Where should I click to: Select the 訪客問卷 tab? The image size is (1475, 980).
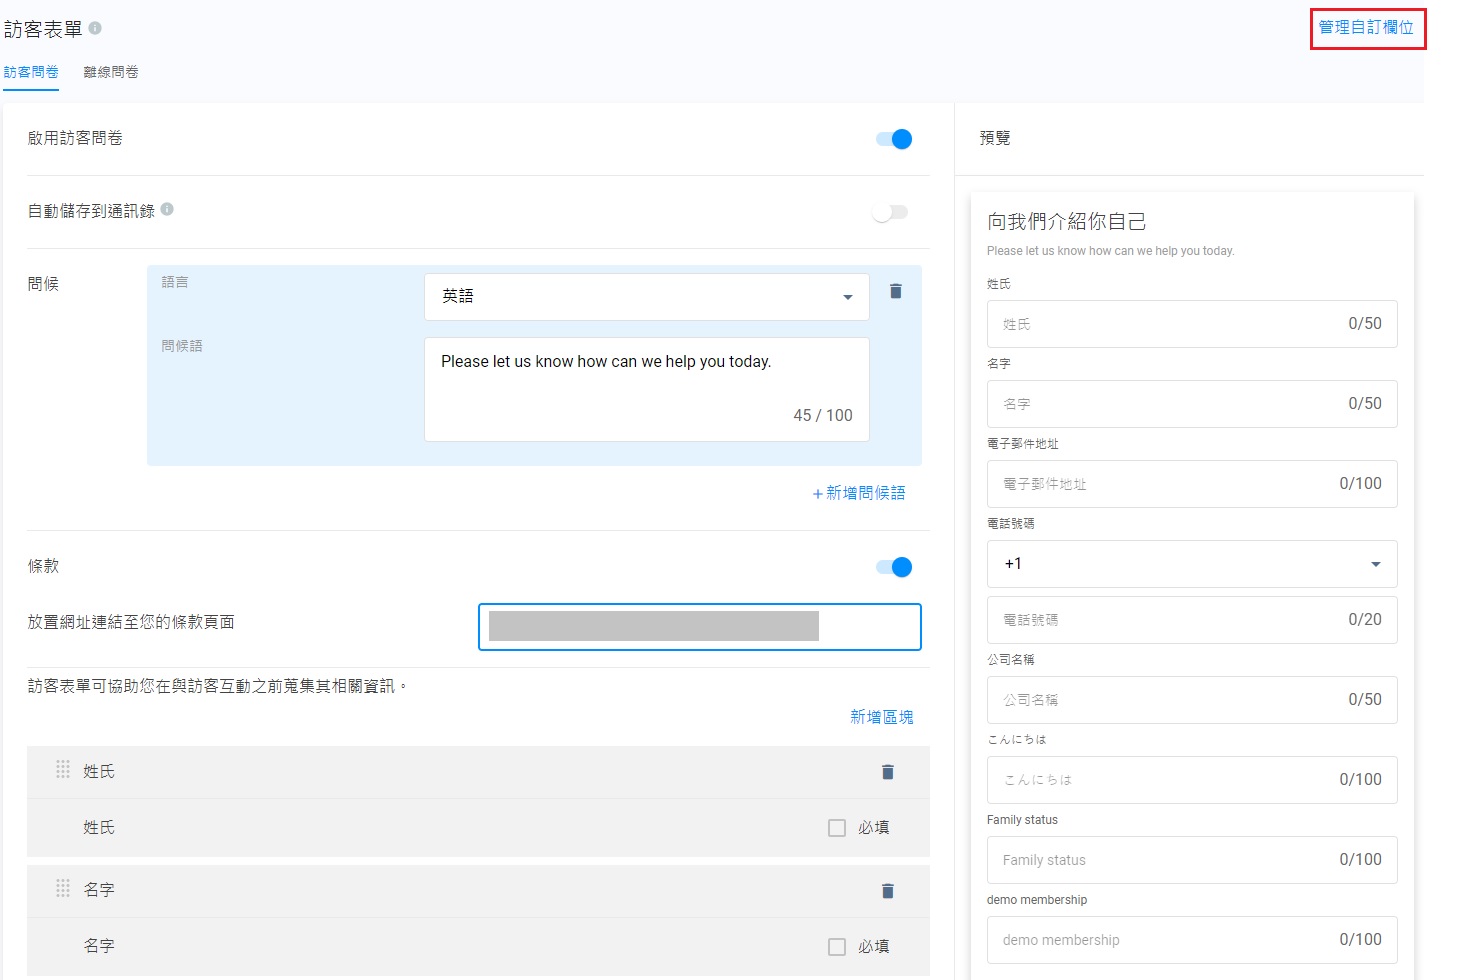tap(31, 72)
